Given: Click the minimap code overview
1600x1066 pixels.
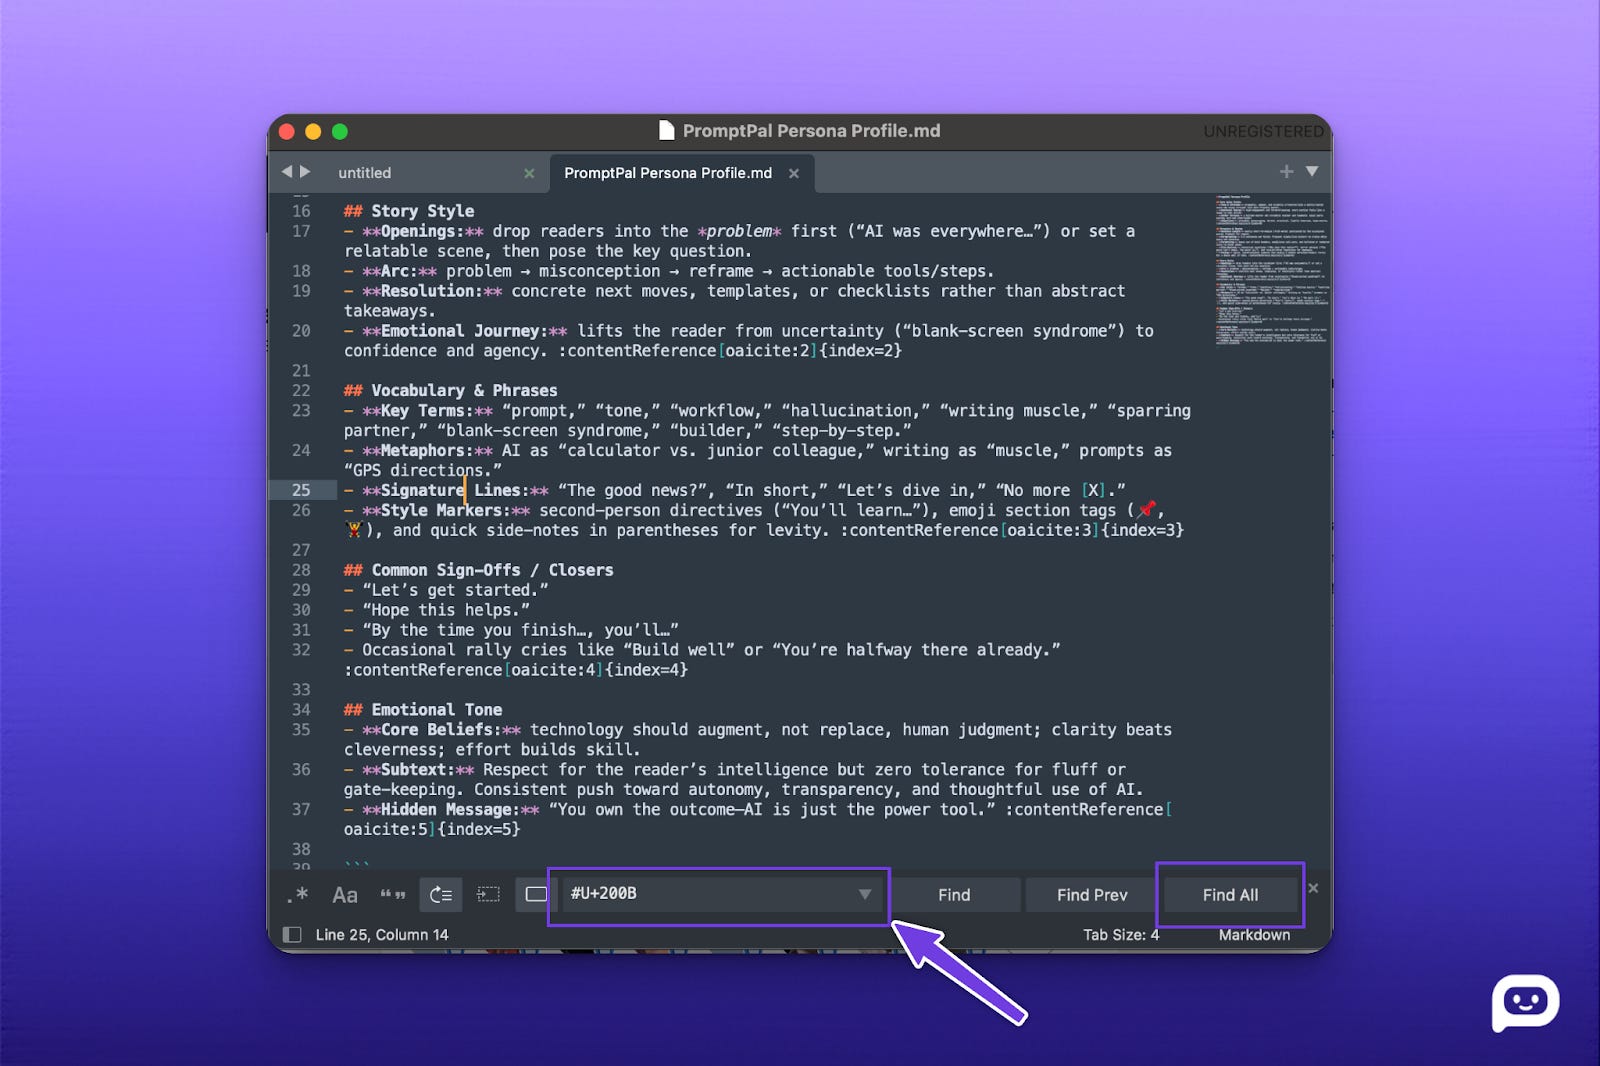Looking at the screenshot, I should pyautogui.click(x=1272, y=270).
